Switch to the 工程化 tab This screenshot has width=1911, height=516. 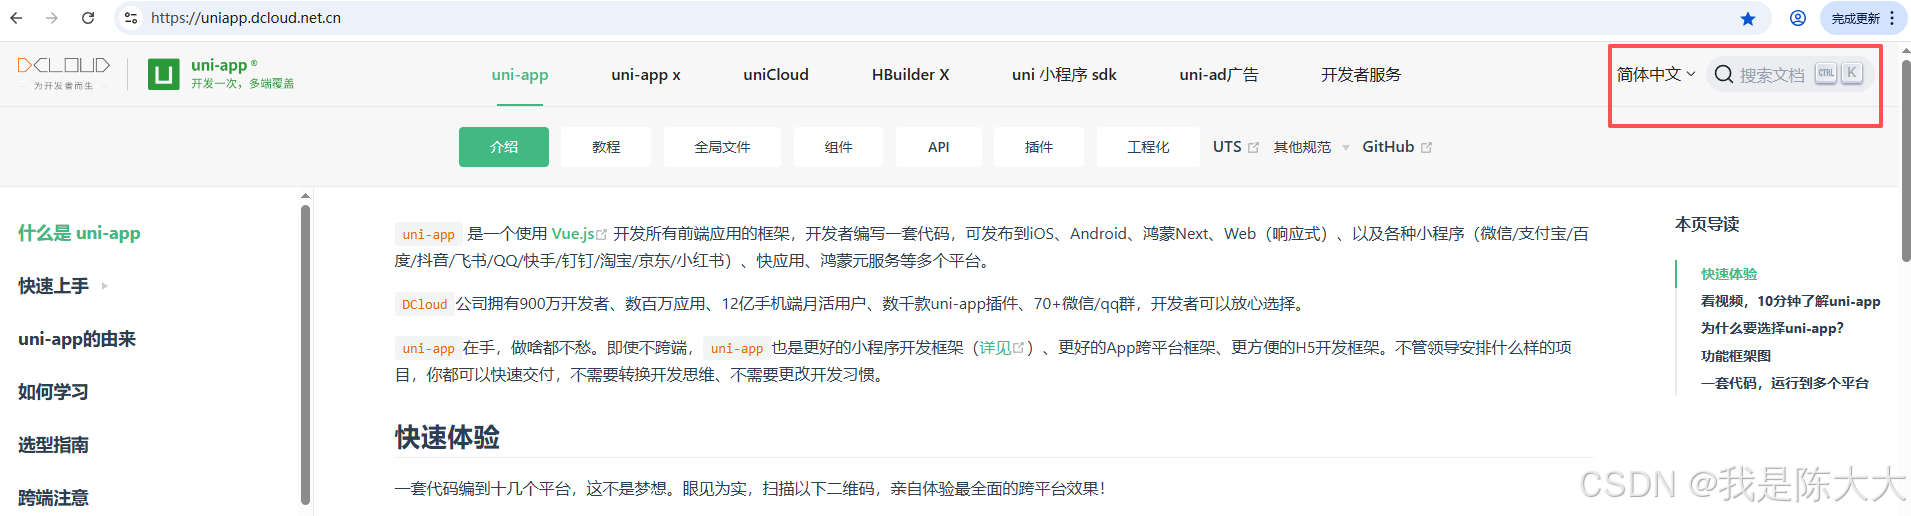click(1148, 147)
